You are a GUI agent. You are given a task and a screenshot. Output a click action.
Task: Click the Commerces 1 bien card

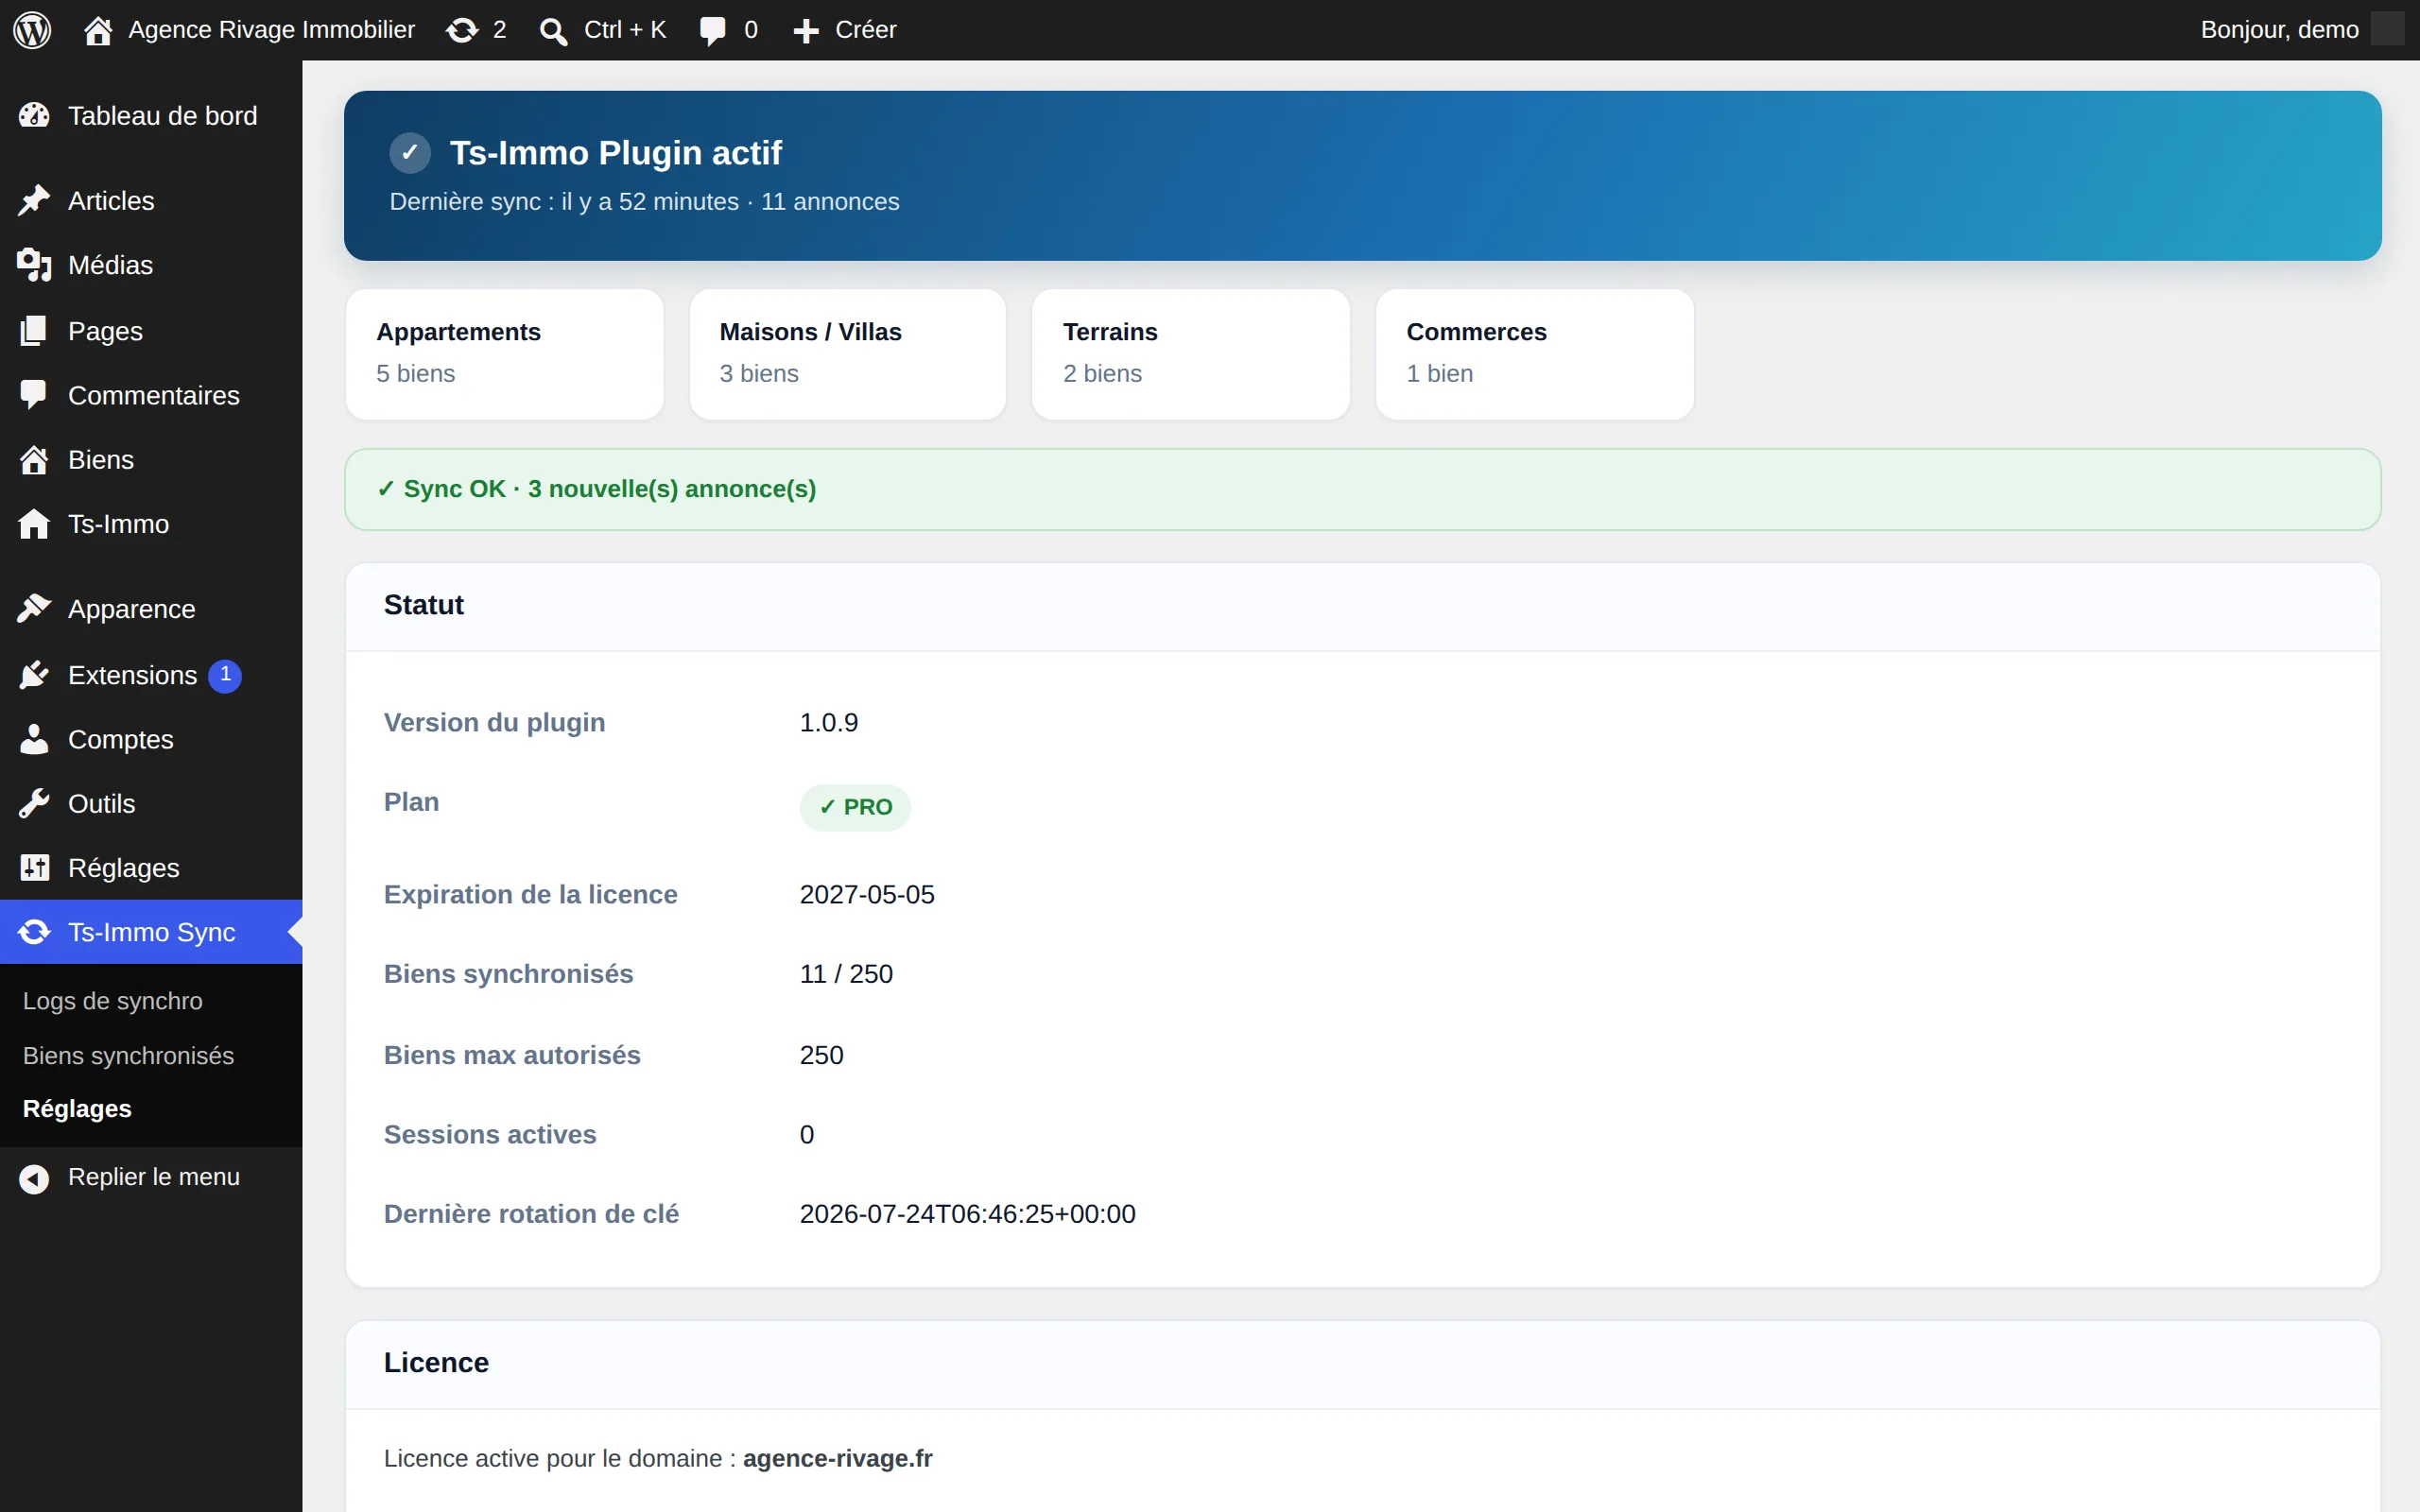point(1534,354)
